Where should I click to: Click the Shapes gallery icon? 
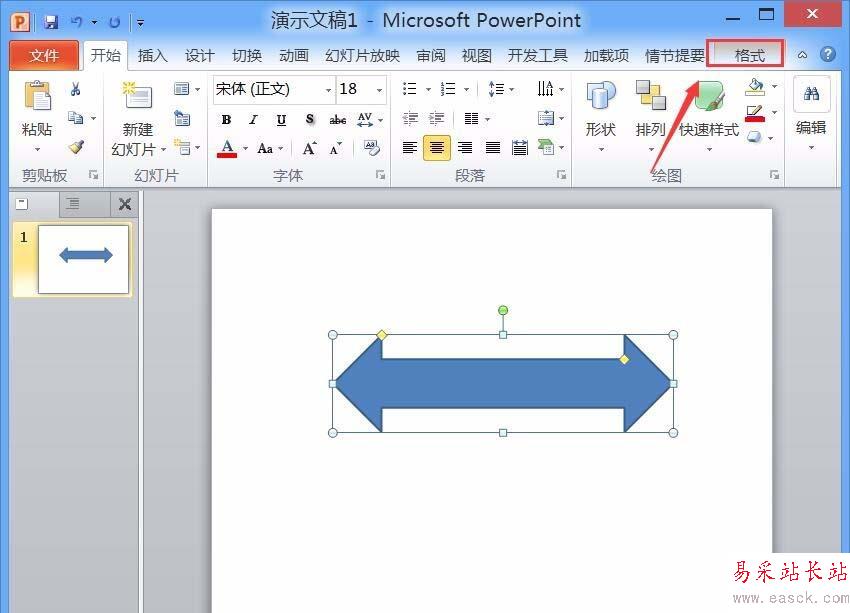tap(601, 95)
